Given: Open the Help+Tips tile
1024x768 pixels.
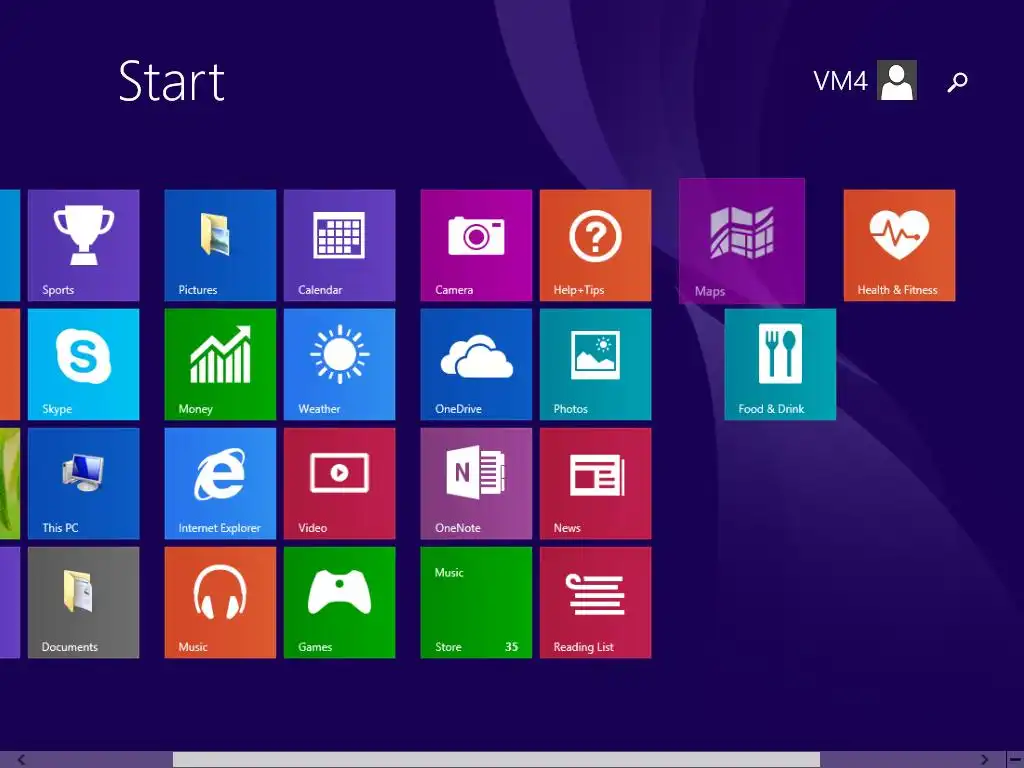Looking at the screenshot, I should [x=596, y=246].
